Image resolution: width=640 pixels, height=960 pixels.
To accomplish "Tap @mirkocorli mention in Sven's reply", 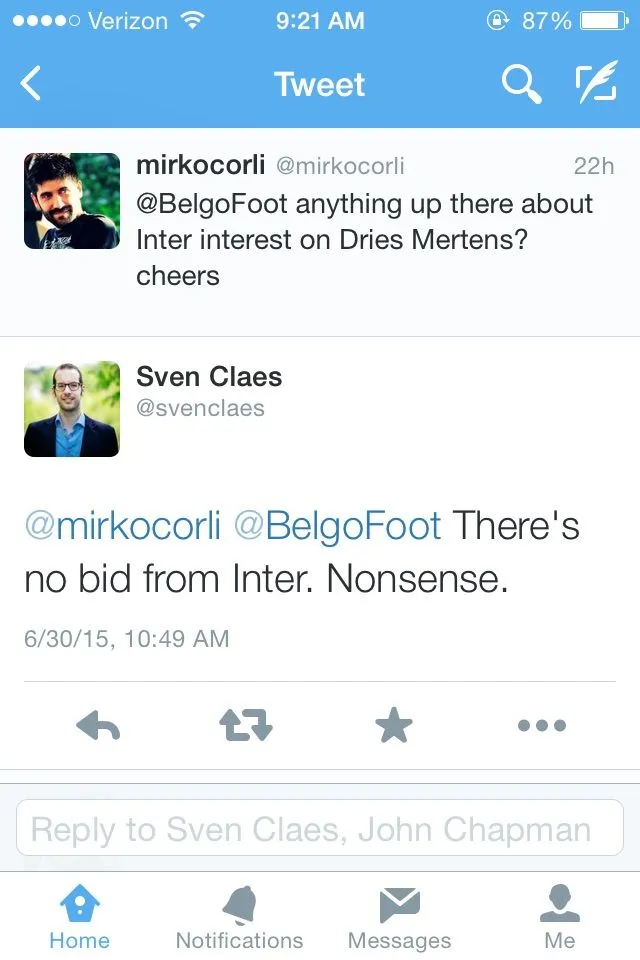I will 122,526.
